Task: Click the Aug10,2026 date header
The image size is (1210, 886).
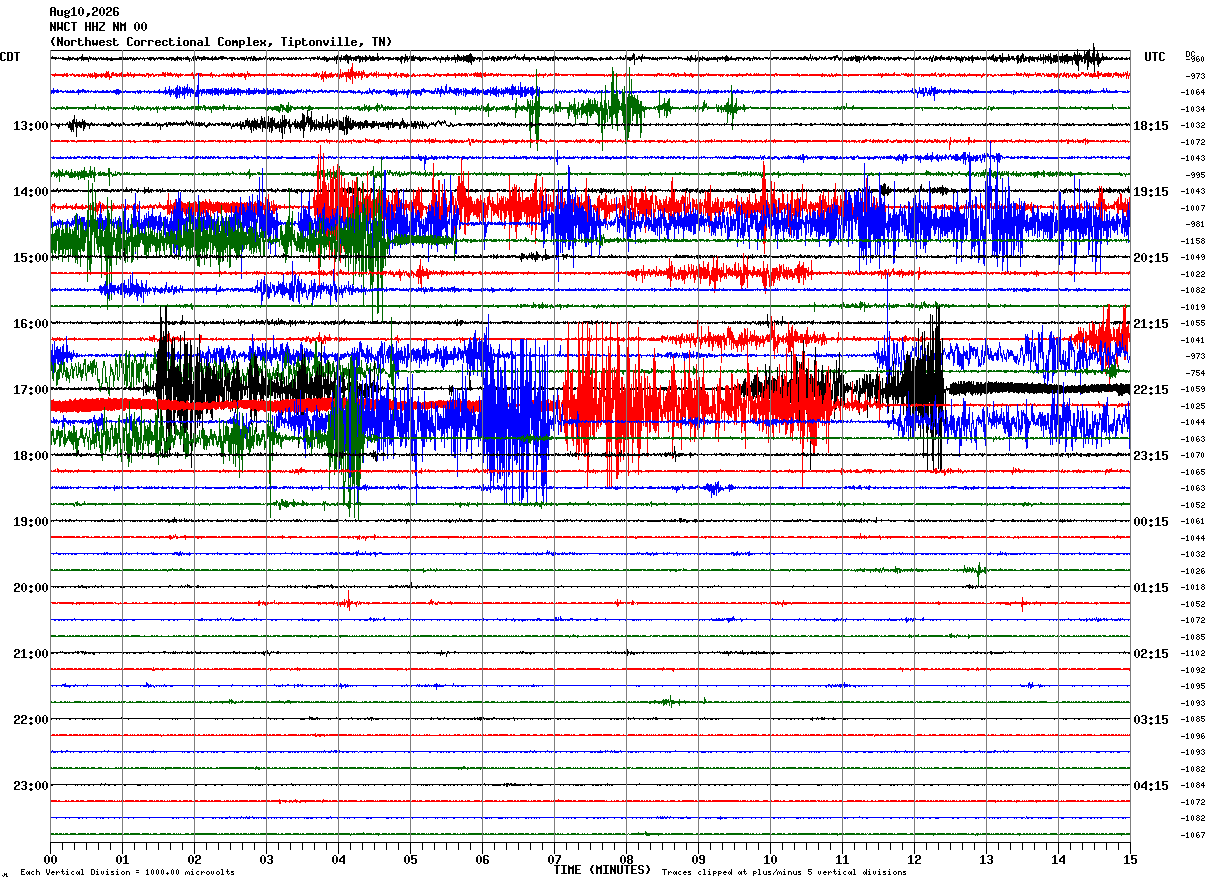Action: pos(84,12)
